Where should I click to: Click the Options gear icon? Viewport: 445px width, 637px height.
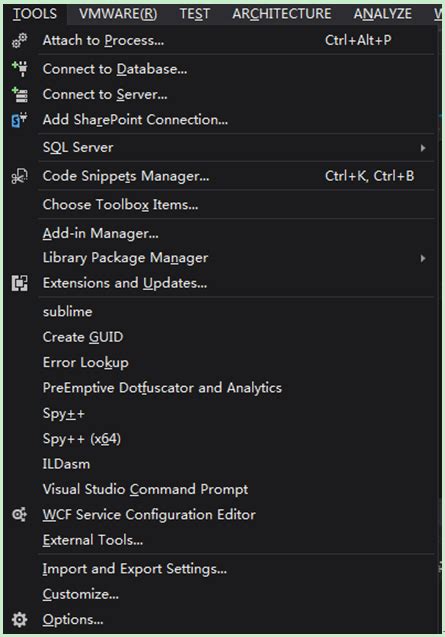[x=19, y=620]
